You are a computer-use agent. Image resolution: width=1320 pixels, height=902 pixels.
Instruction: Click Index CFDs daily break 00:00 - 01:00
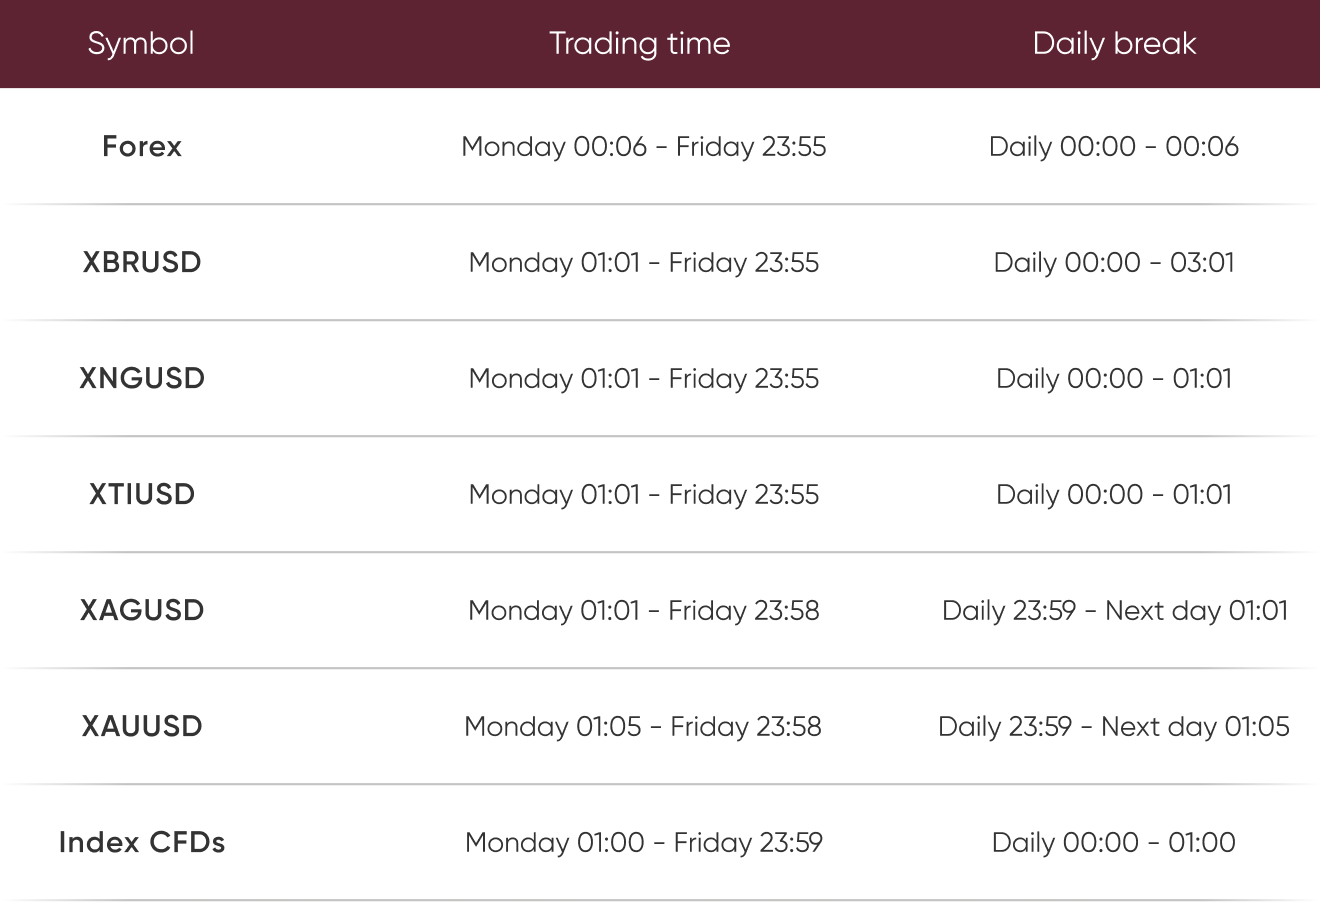1114,843
